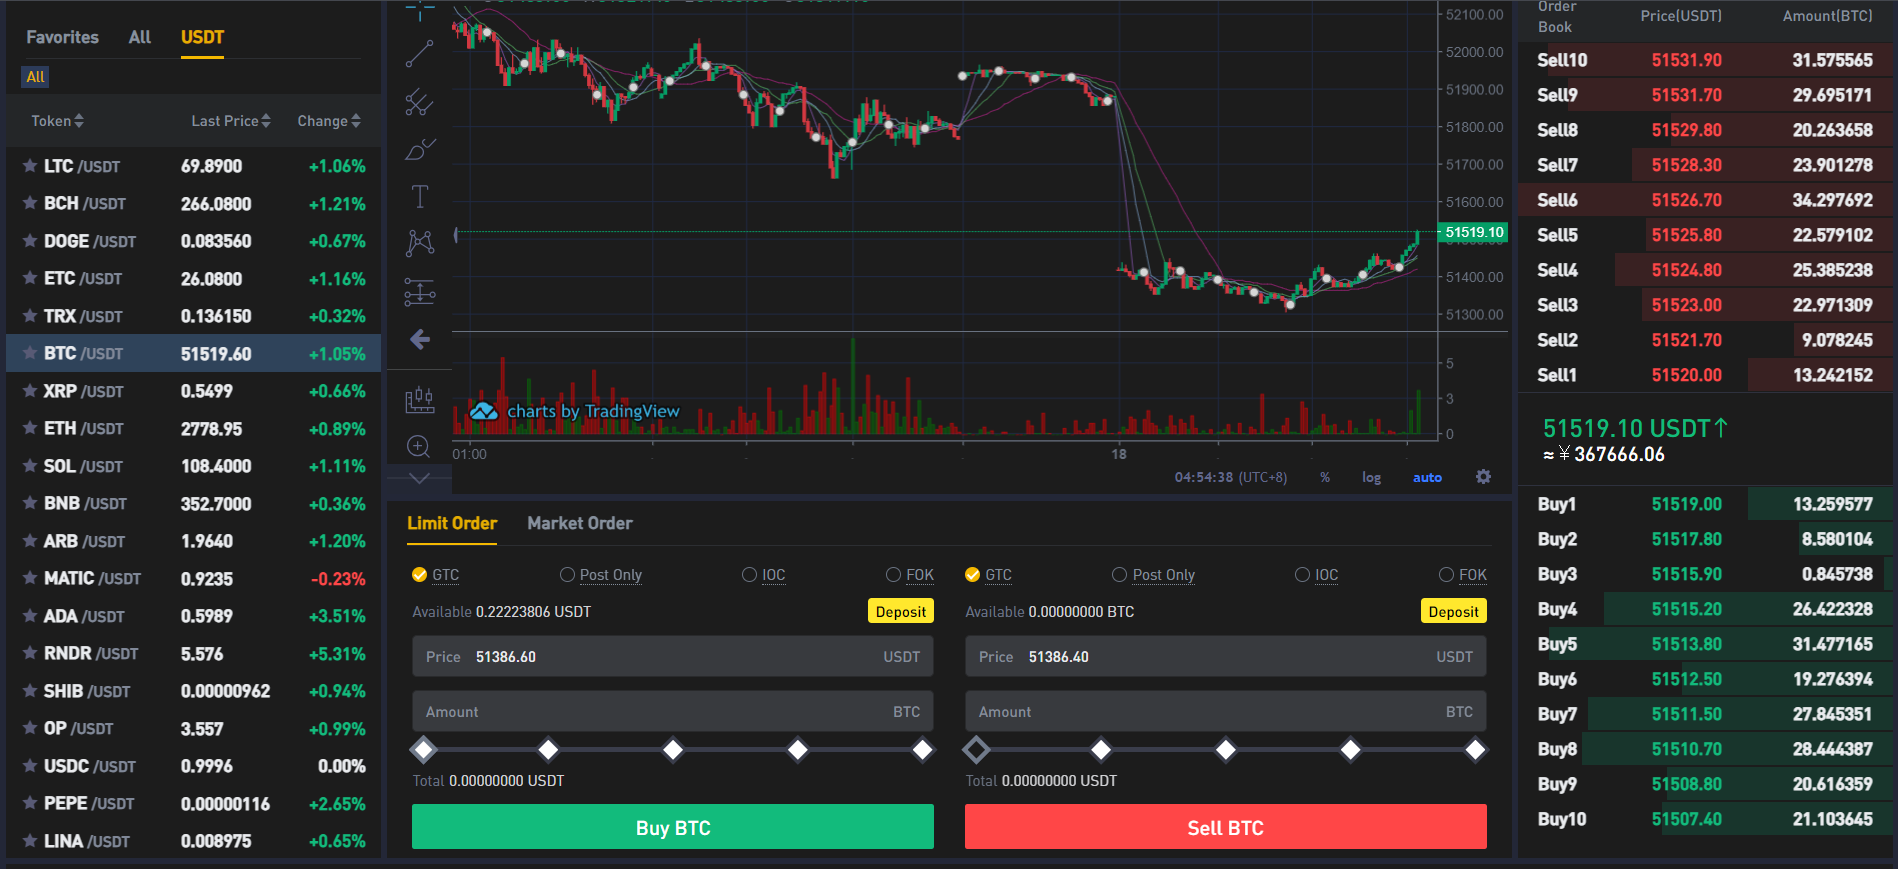Select Post Only option for buy order
Image resolution: width=1898 pixels, height=869 pixels.
coord(601,575)
